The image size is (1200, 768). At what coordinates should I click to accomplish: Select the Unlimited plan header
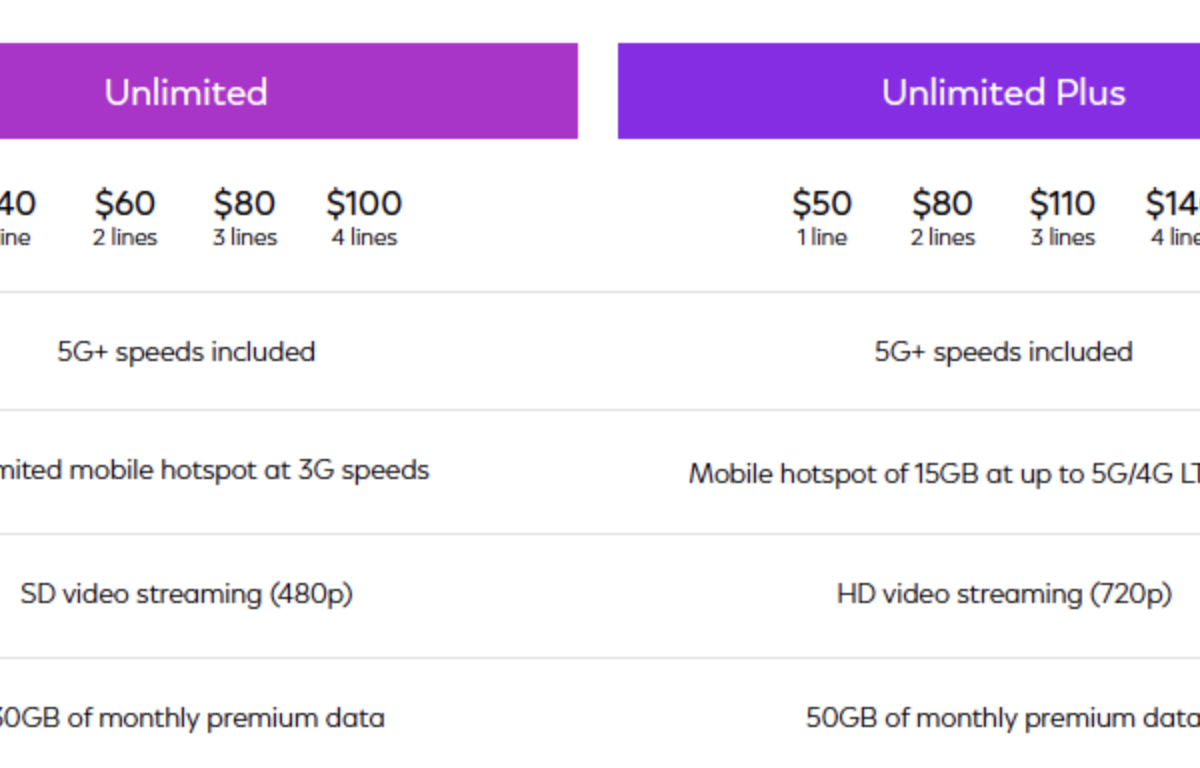186,92
